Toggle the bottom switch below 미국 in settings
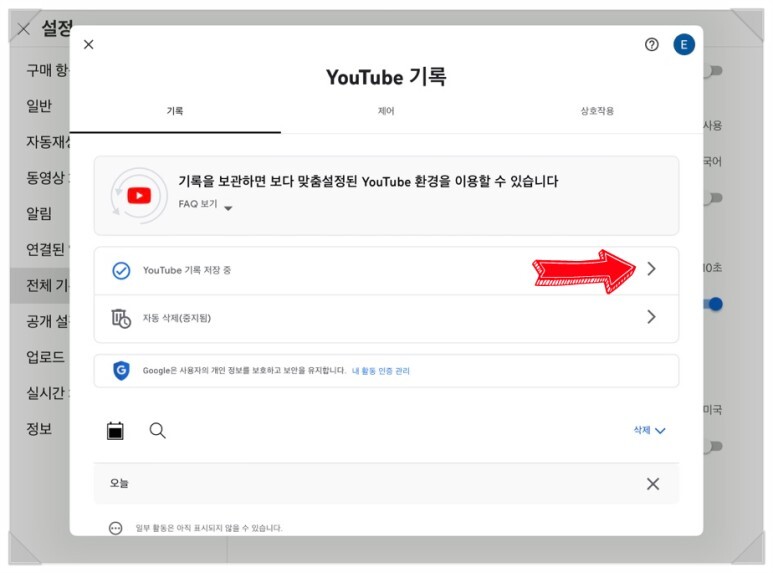Viewport: 773px width, 573px height. point(713,446)
